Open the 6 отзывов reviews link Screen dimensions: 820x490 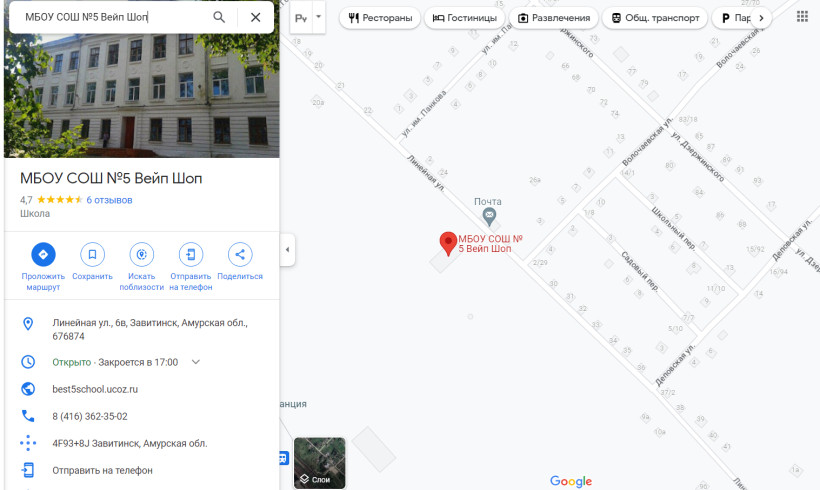109,200
